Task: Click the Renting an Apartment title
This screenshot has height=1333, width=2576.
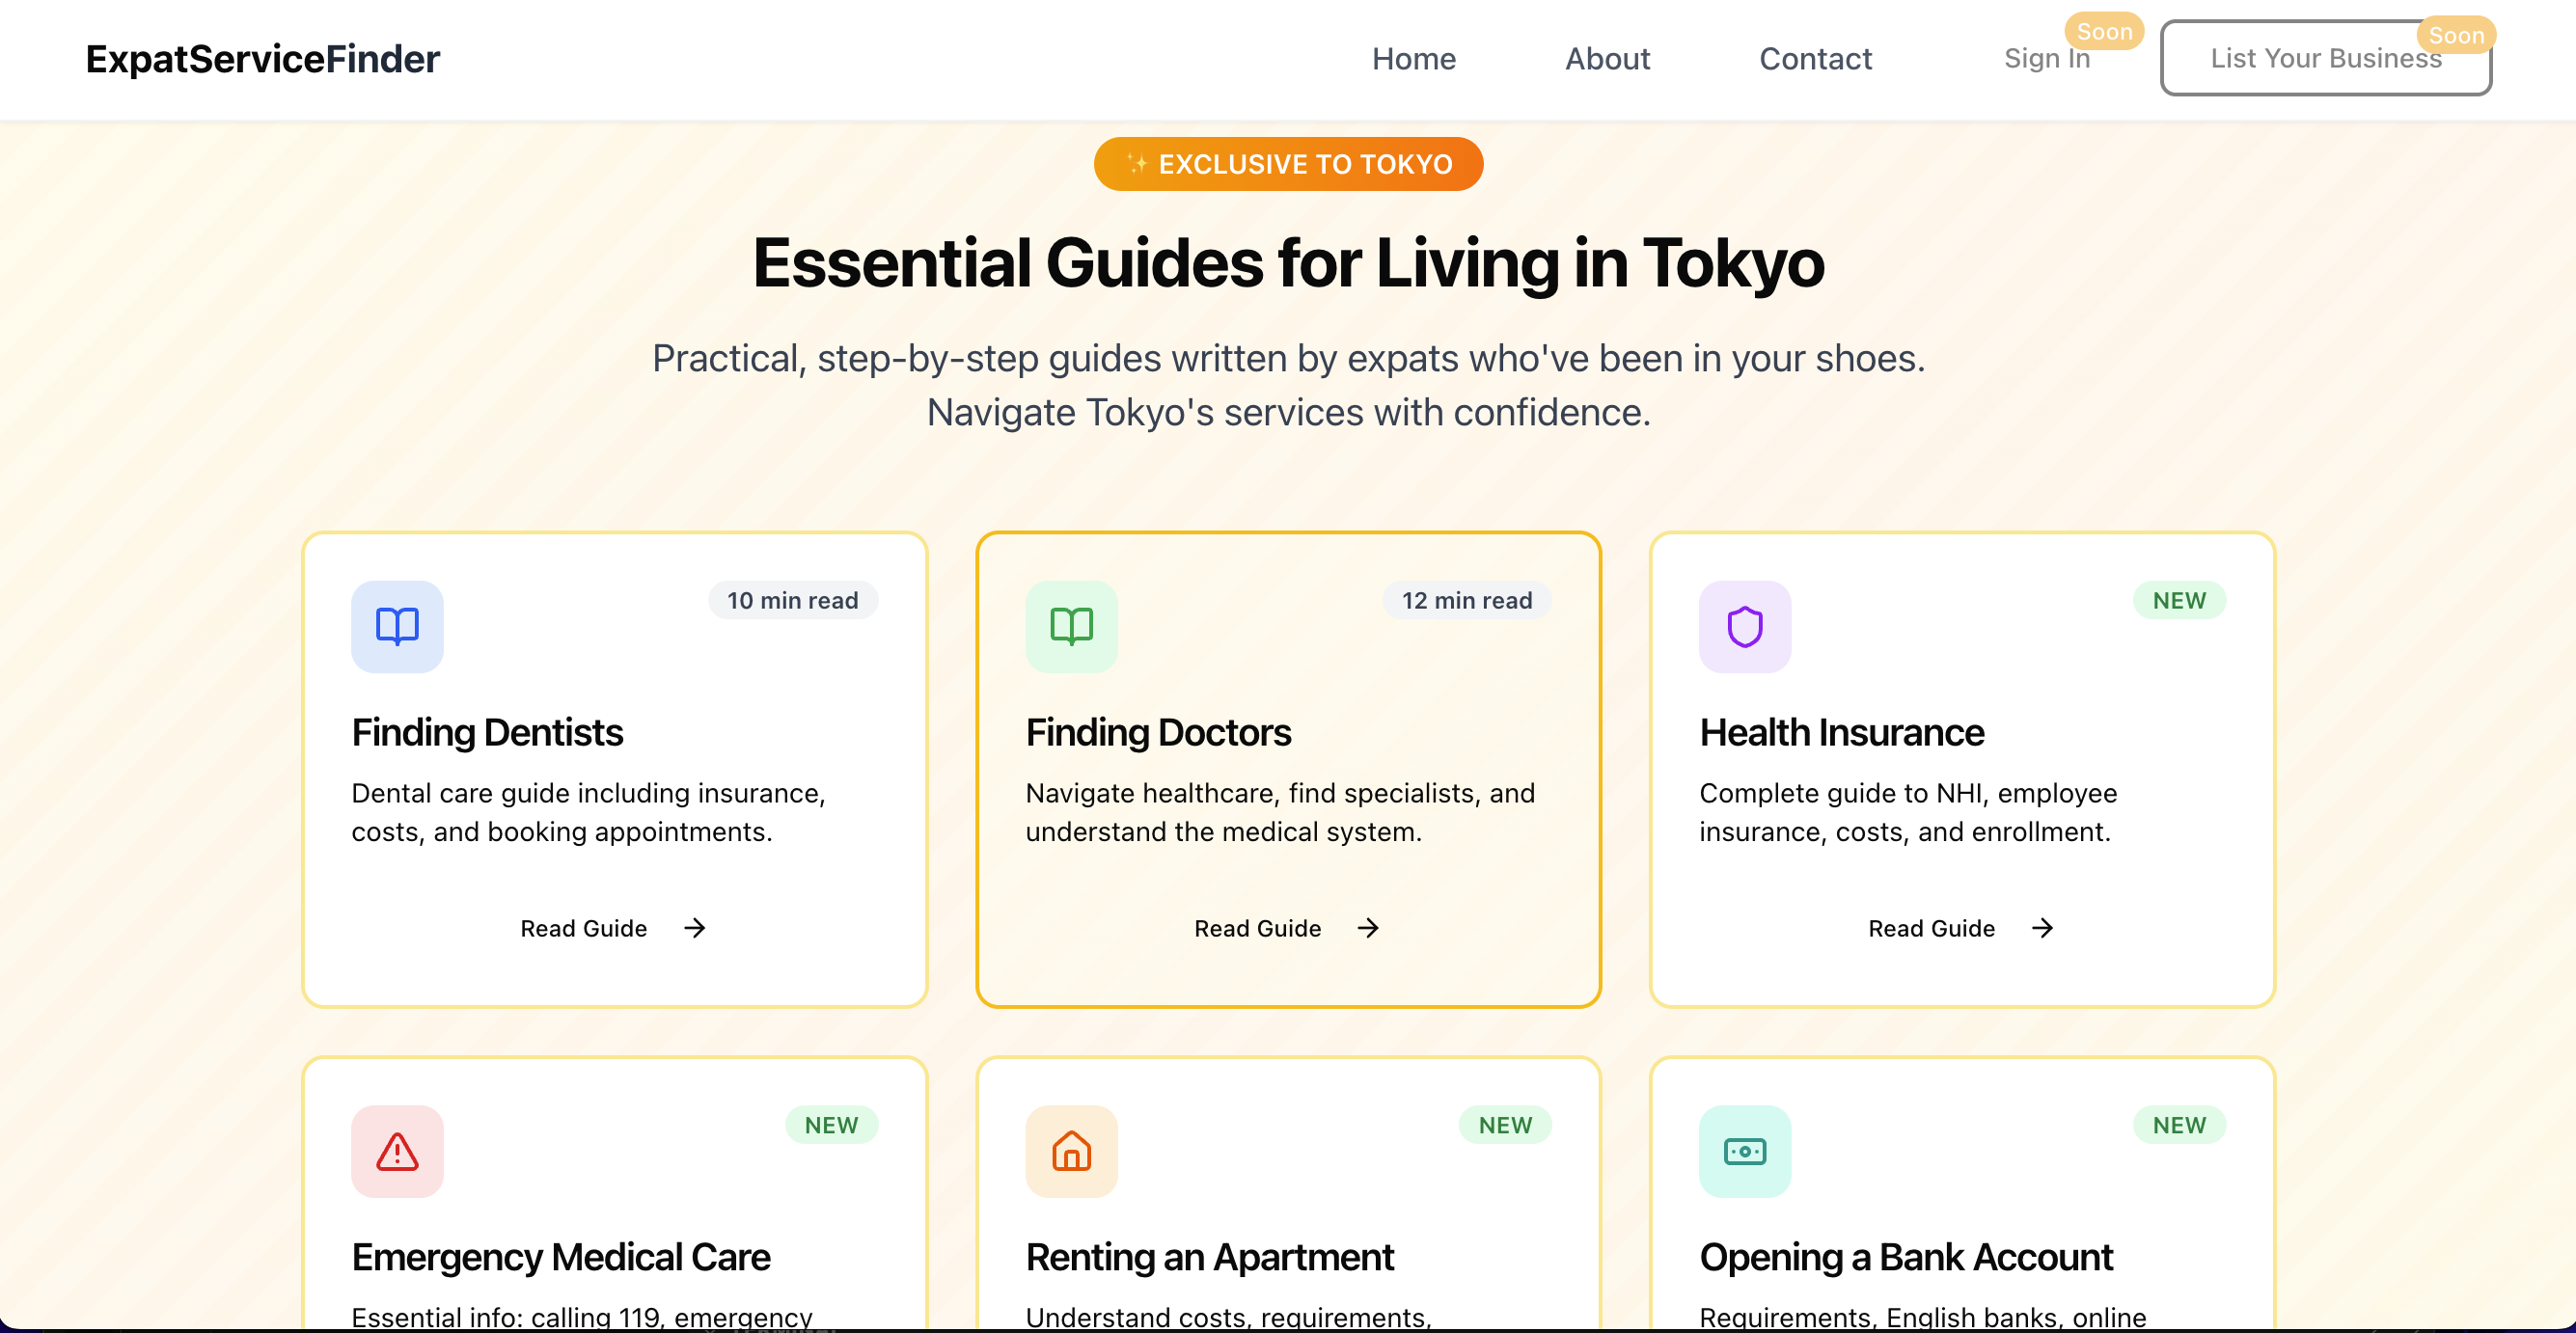Action: [x=1209, y=1258]
